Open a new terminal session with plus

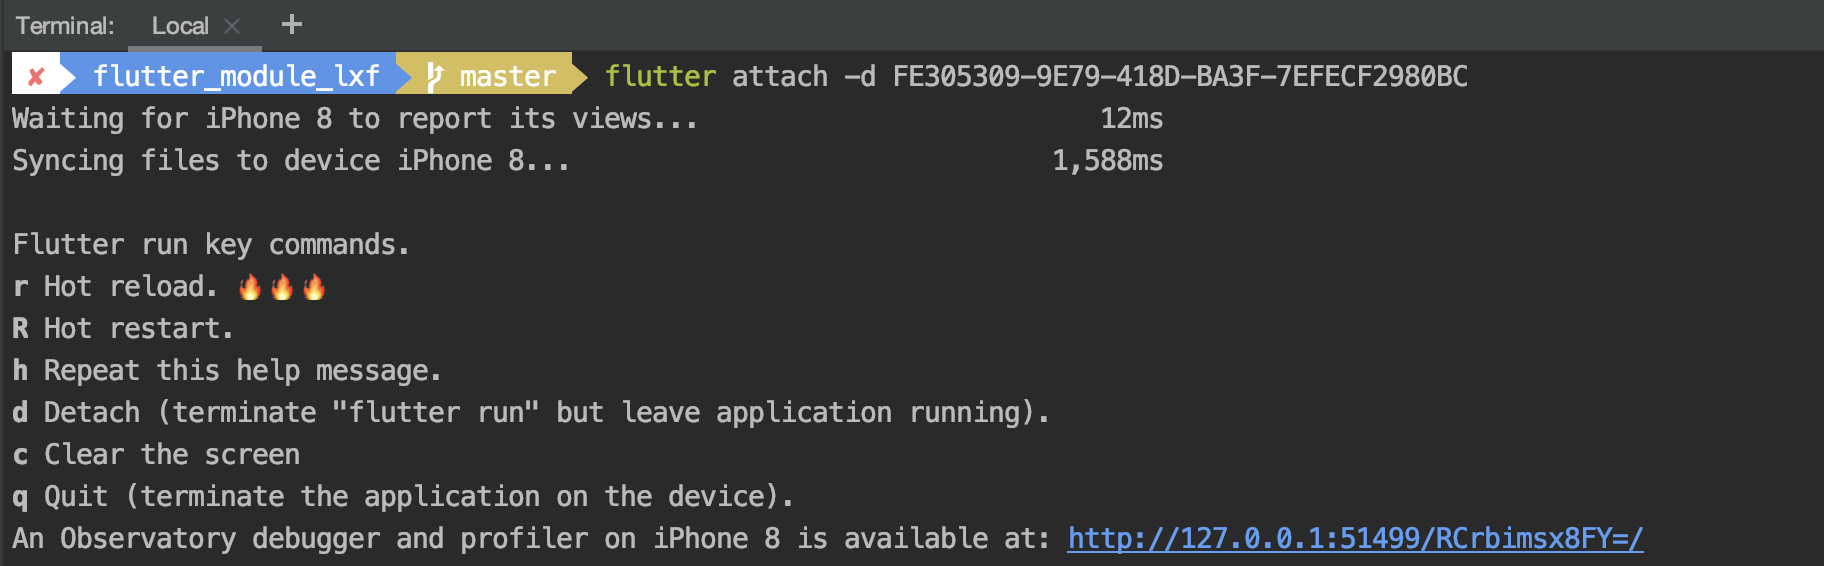point(291,25)
